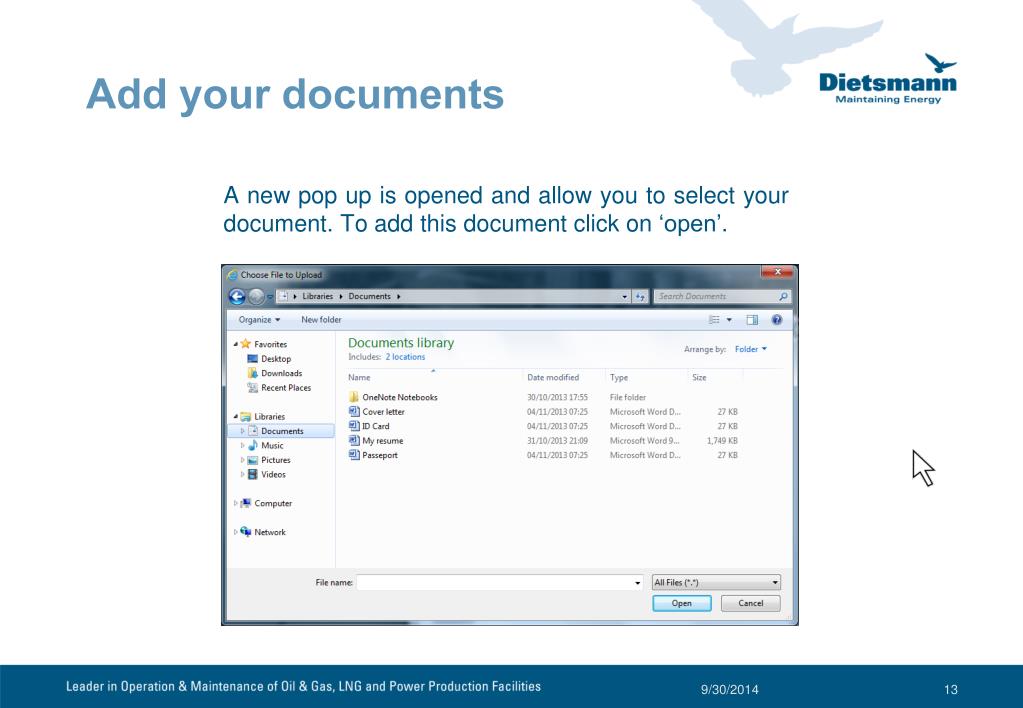1023x708 pixels.
Task: Sort by the Size column header
Action: click(699, 377)
